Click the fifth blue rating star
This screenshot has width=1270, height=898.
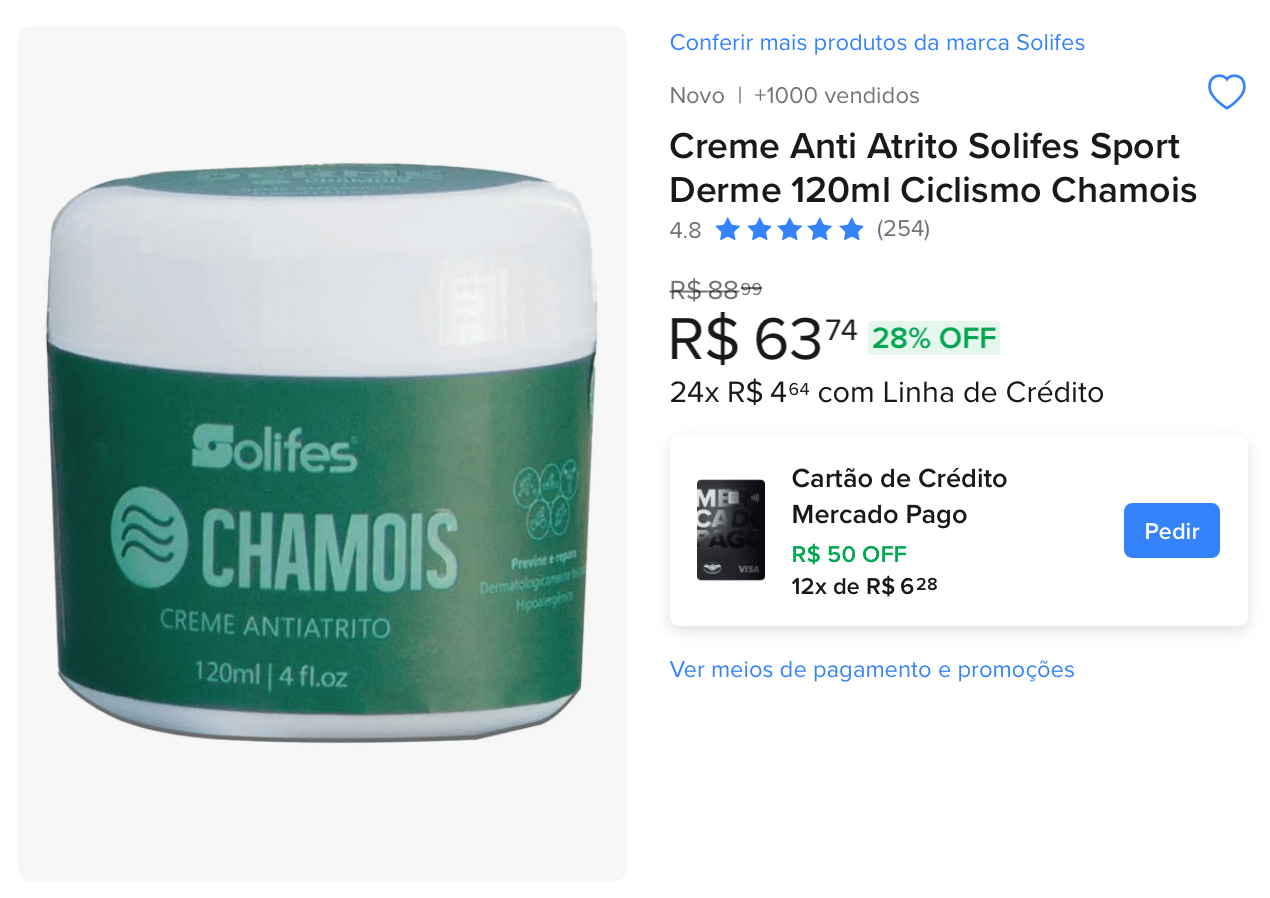click(852, 230)
